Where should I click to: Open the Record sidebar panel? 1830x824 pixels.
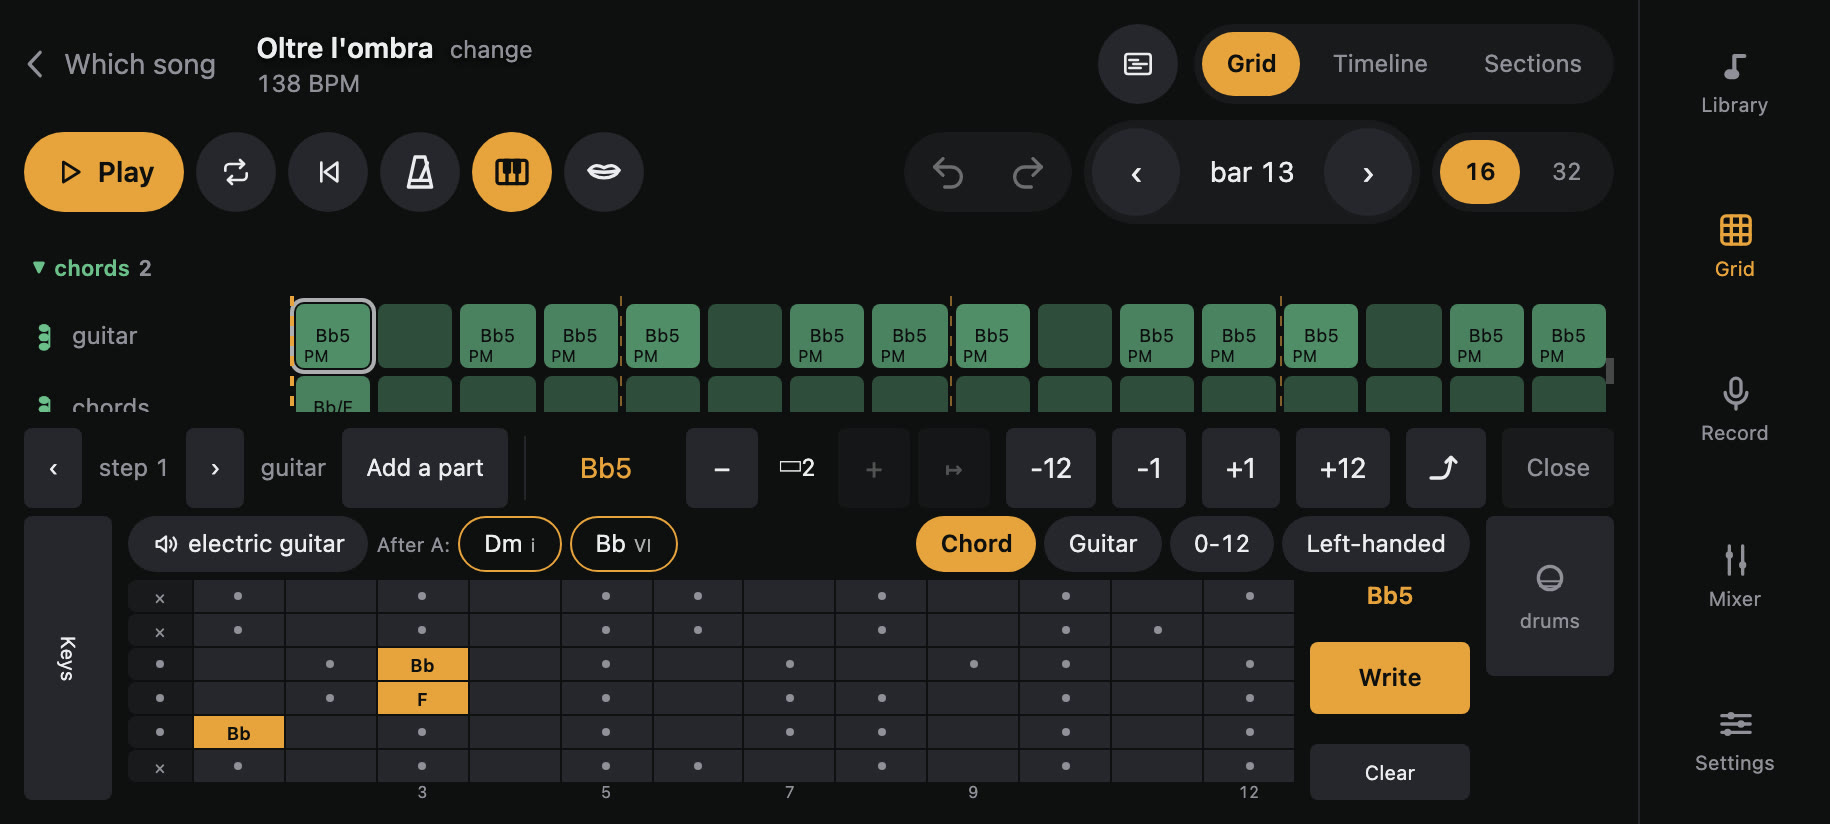click(1735, 410)
